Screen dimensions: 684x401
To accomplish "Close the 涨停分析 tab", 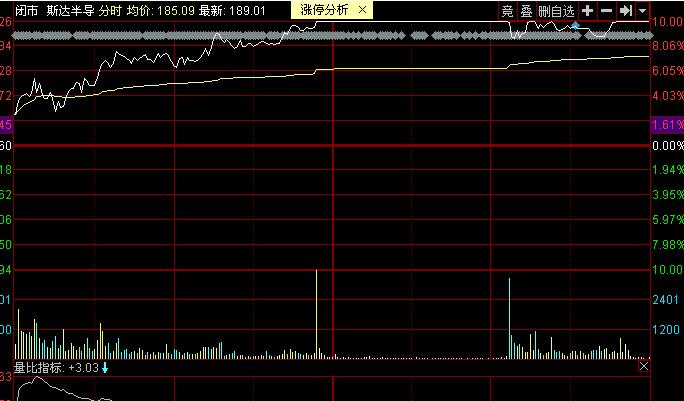I will coord(363,10).
